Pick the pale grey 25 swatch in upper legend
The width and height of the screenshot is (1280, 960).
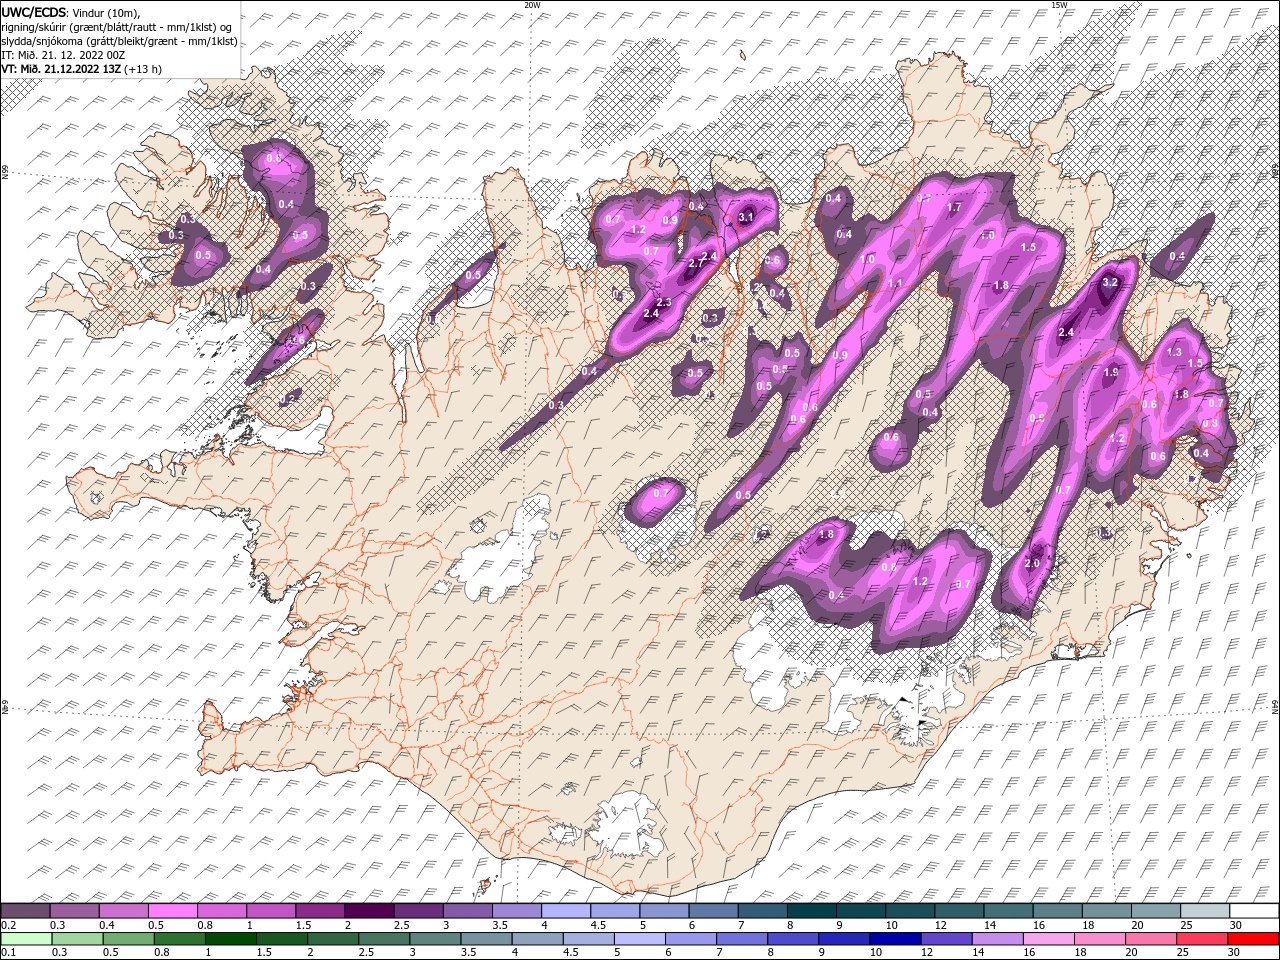[1205, 911]
